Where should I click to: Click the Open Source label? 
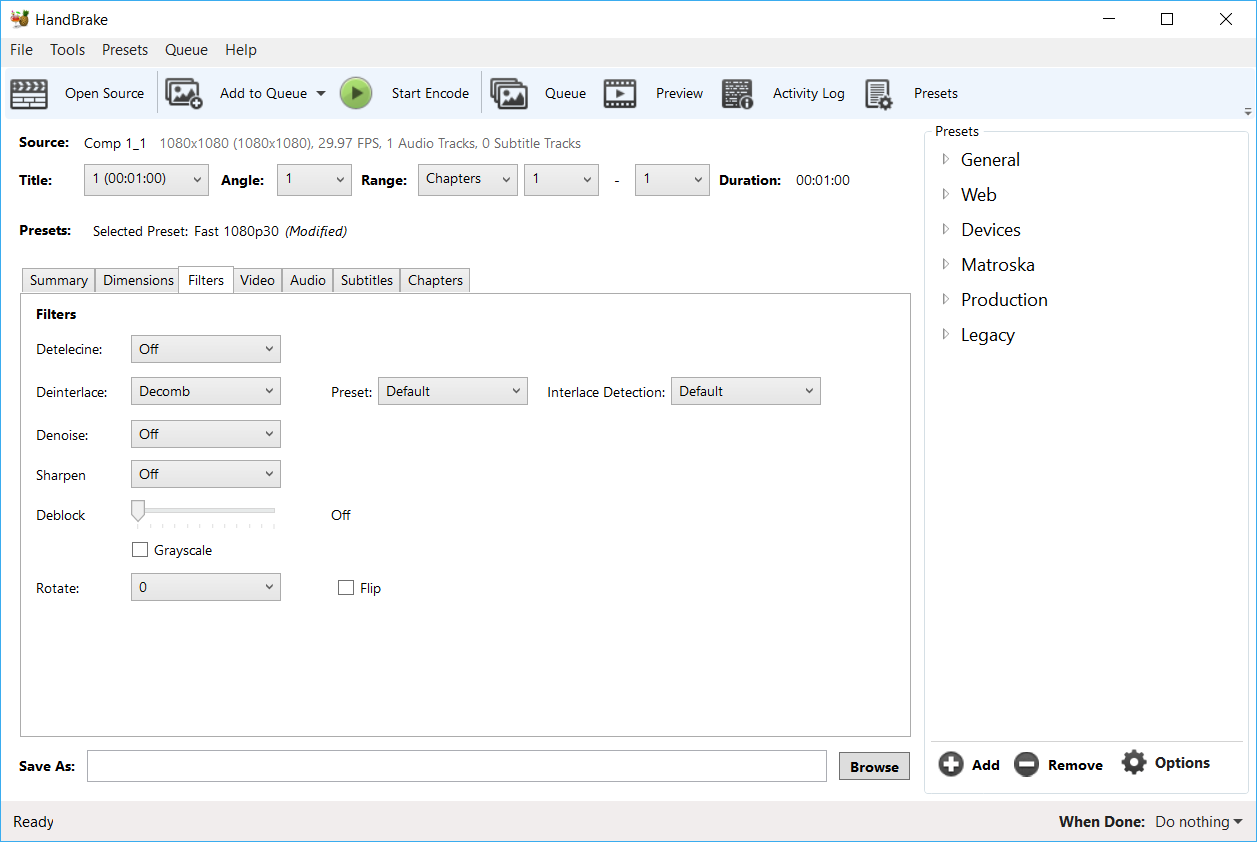coord(105,93)
